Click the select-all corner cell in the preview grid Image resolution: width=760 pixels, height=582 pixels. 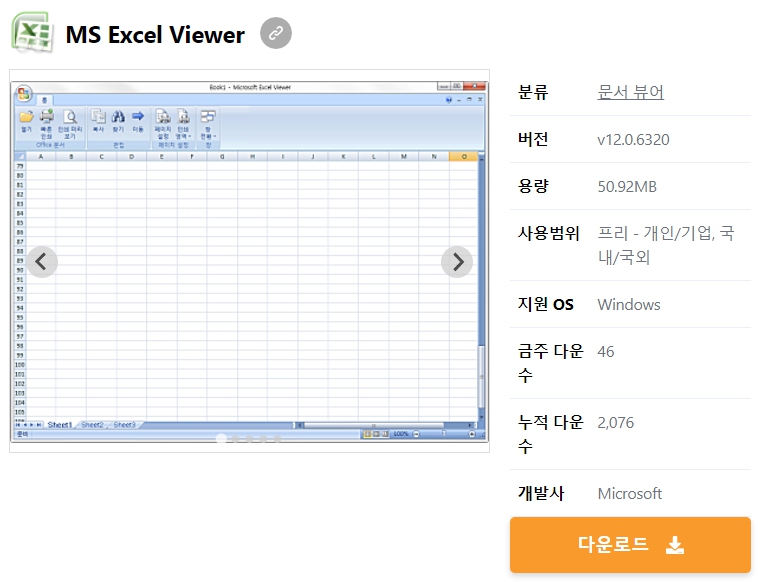20,157
